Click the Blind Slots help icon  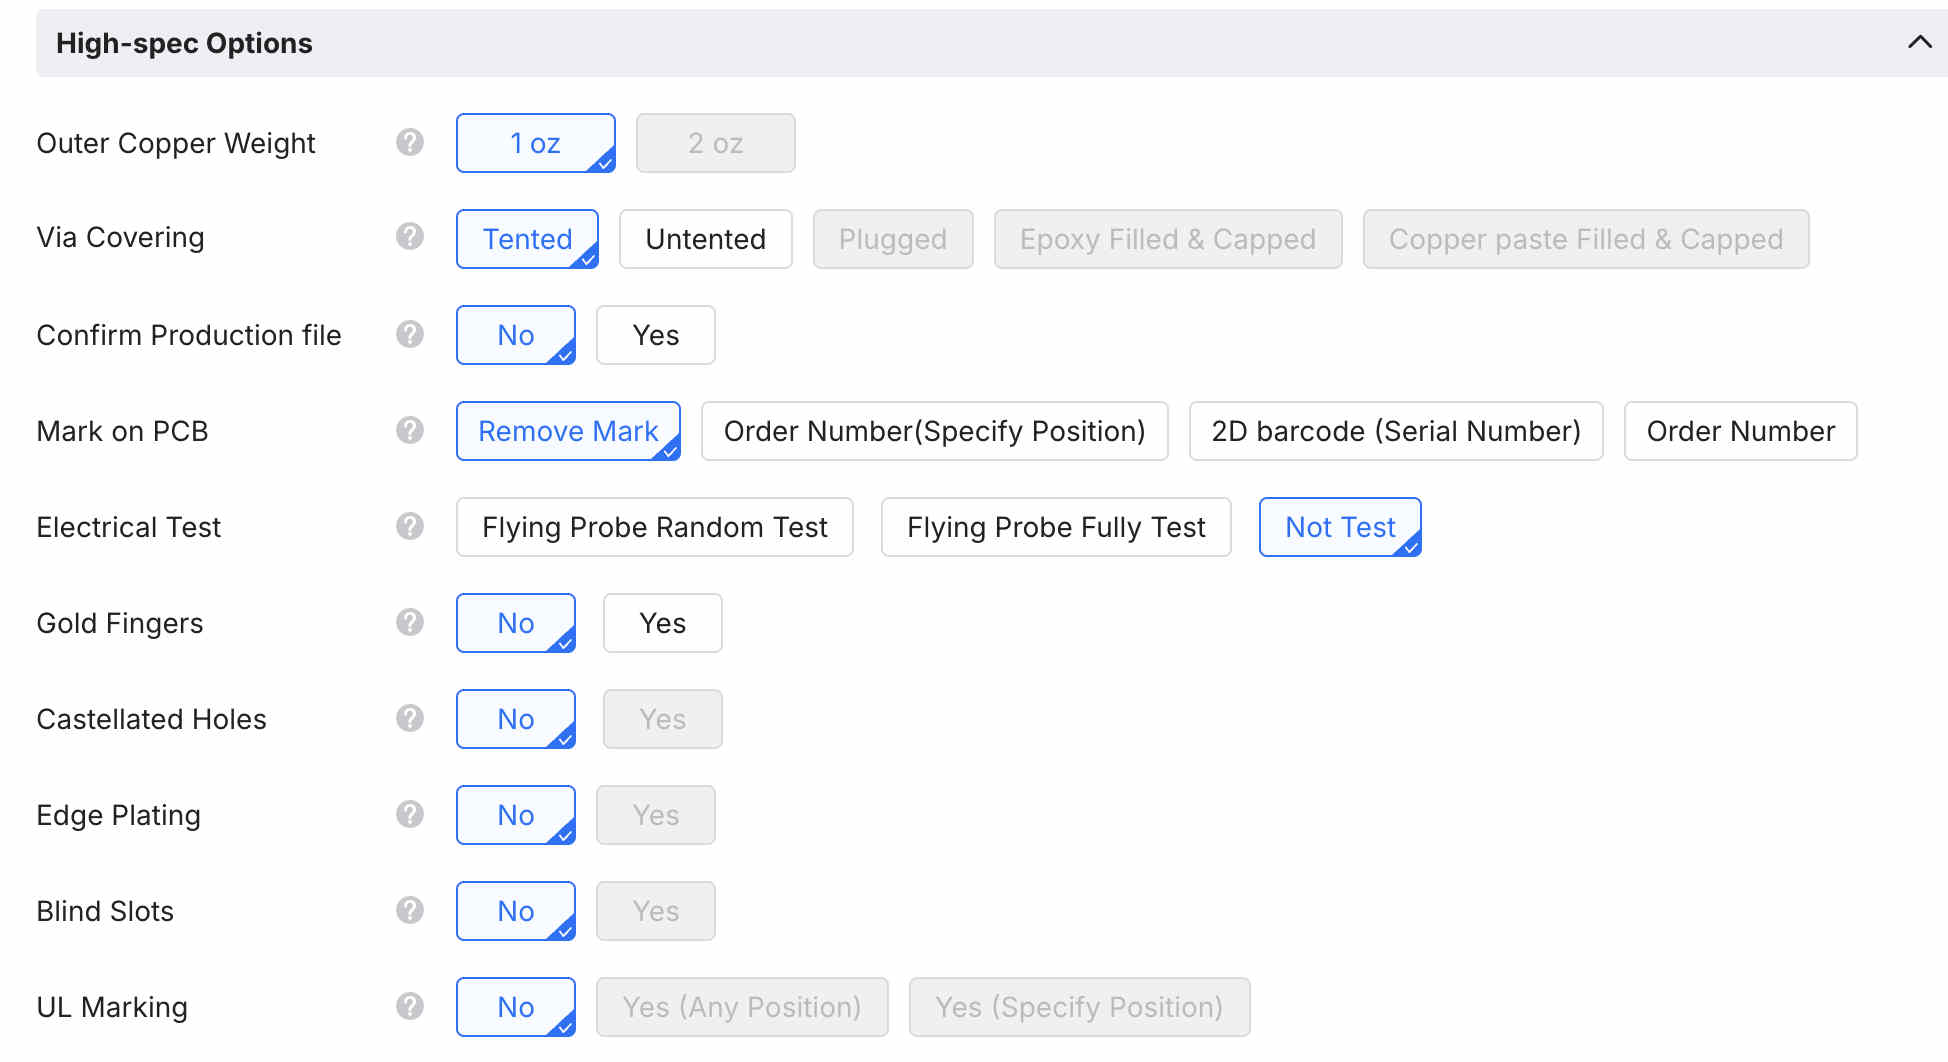point(410,910)
